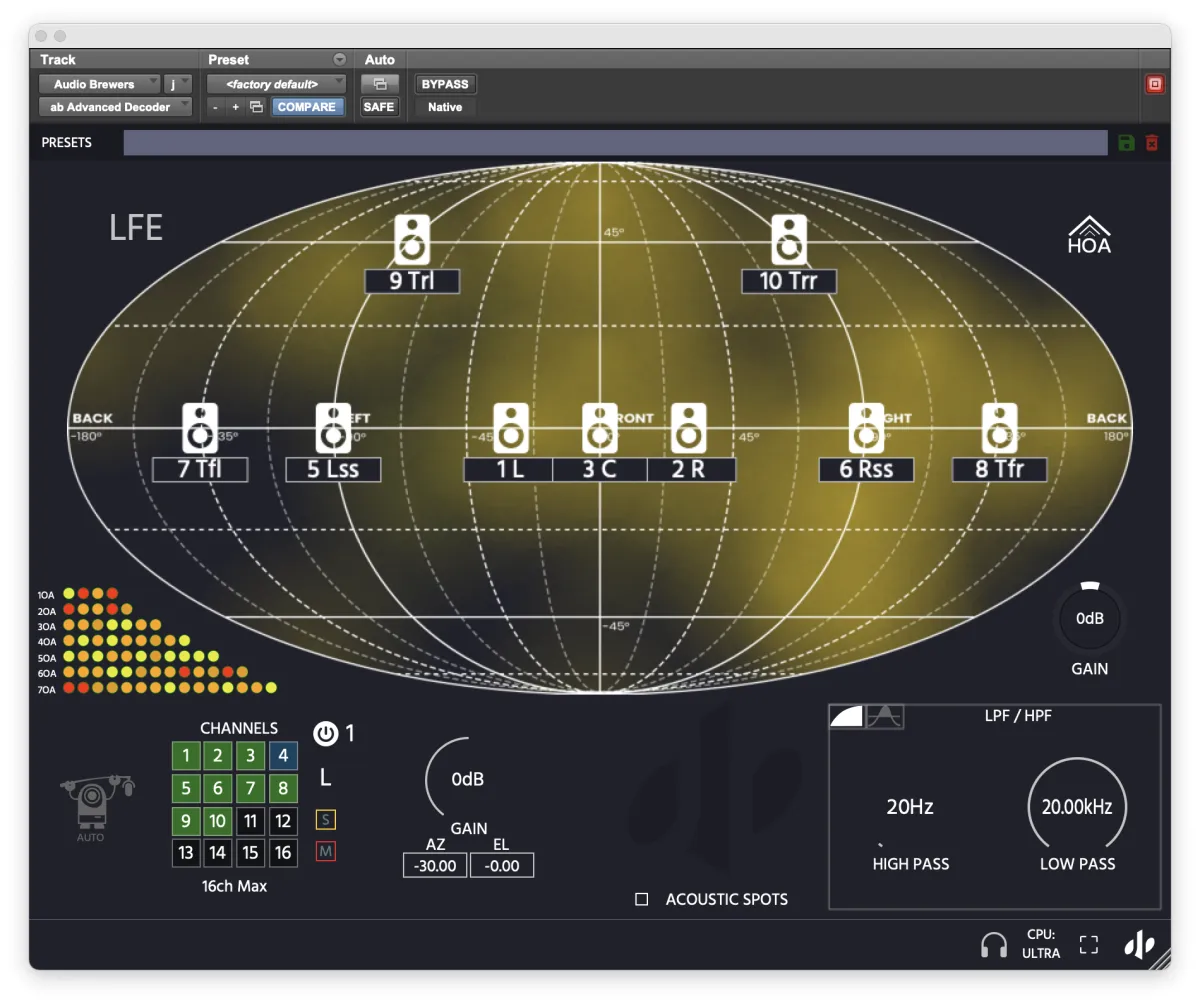
Task: Click the AZ value field -30.00
Action: click(435, 866)
